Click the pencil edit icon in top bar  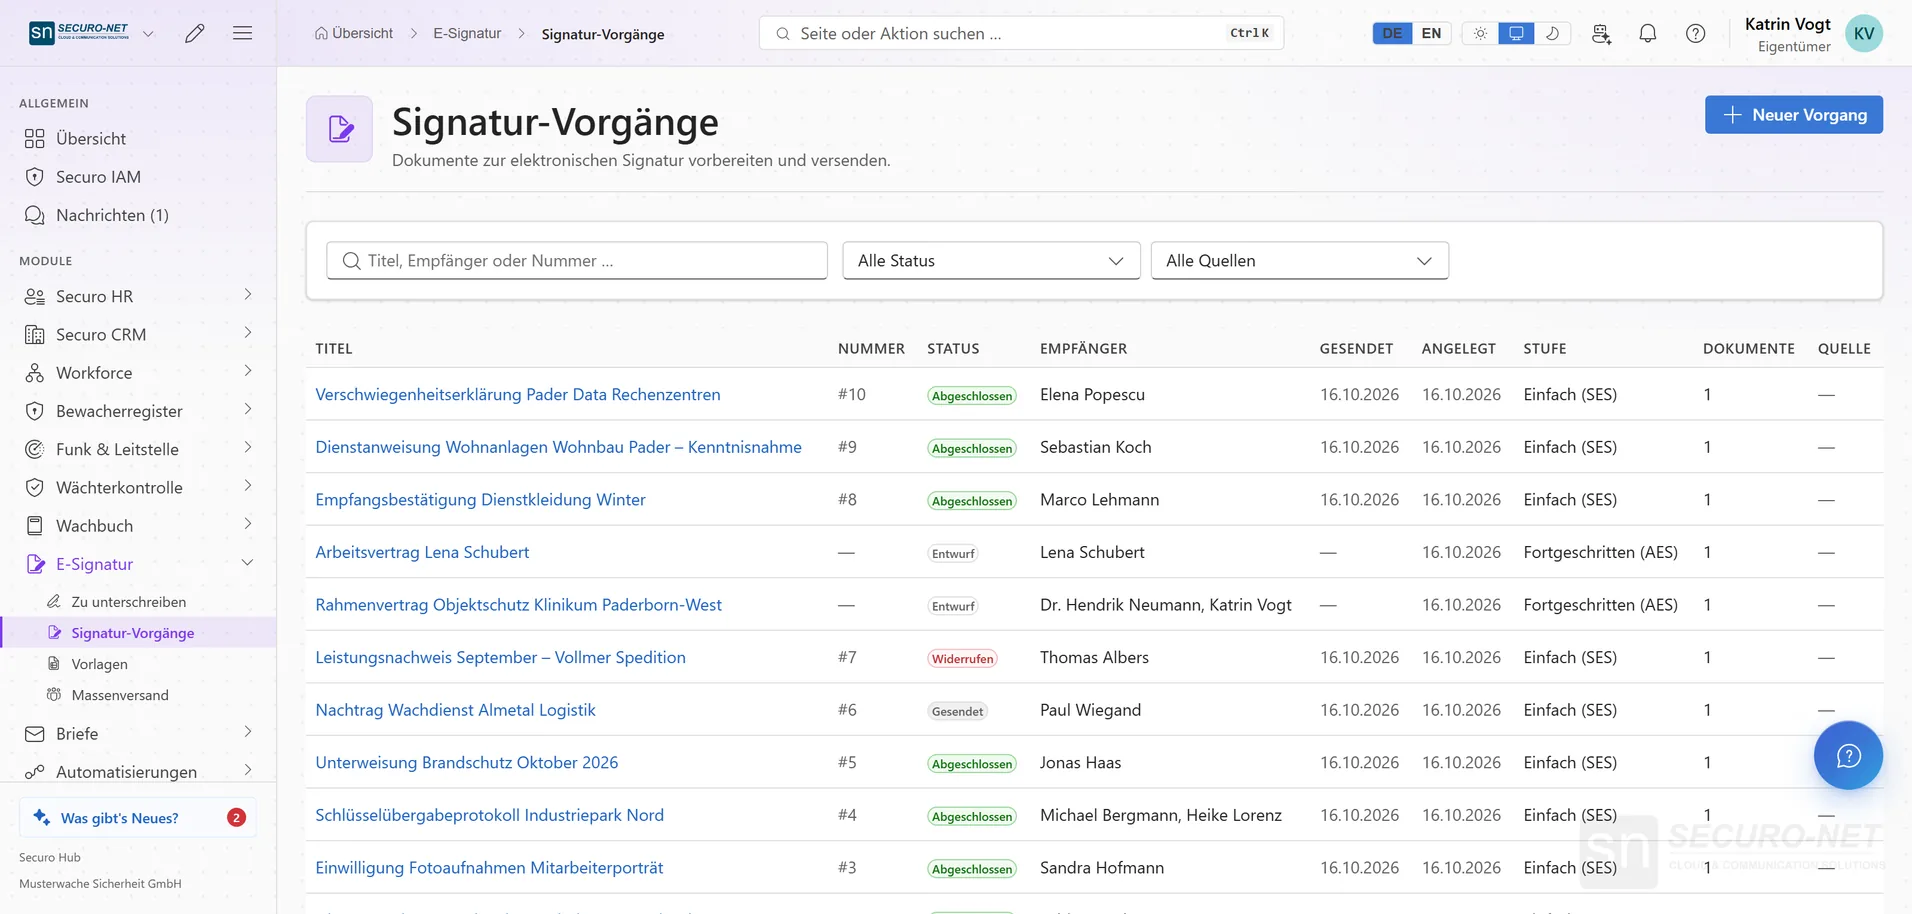(195, 33)
